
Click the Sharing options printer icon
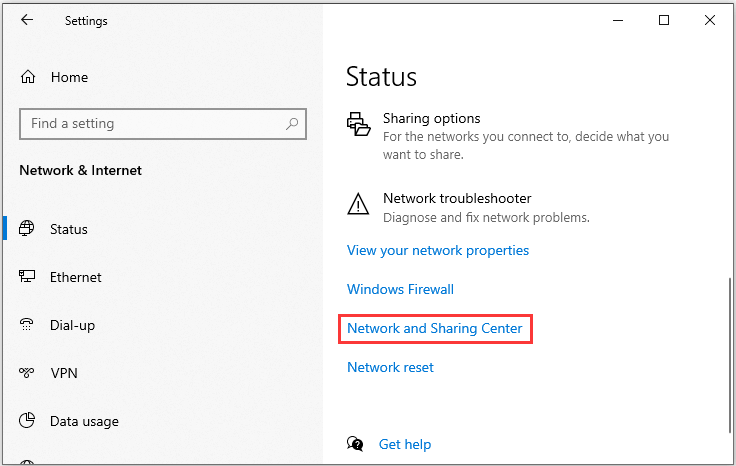tap(358, 124)
